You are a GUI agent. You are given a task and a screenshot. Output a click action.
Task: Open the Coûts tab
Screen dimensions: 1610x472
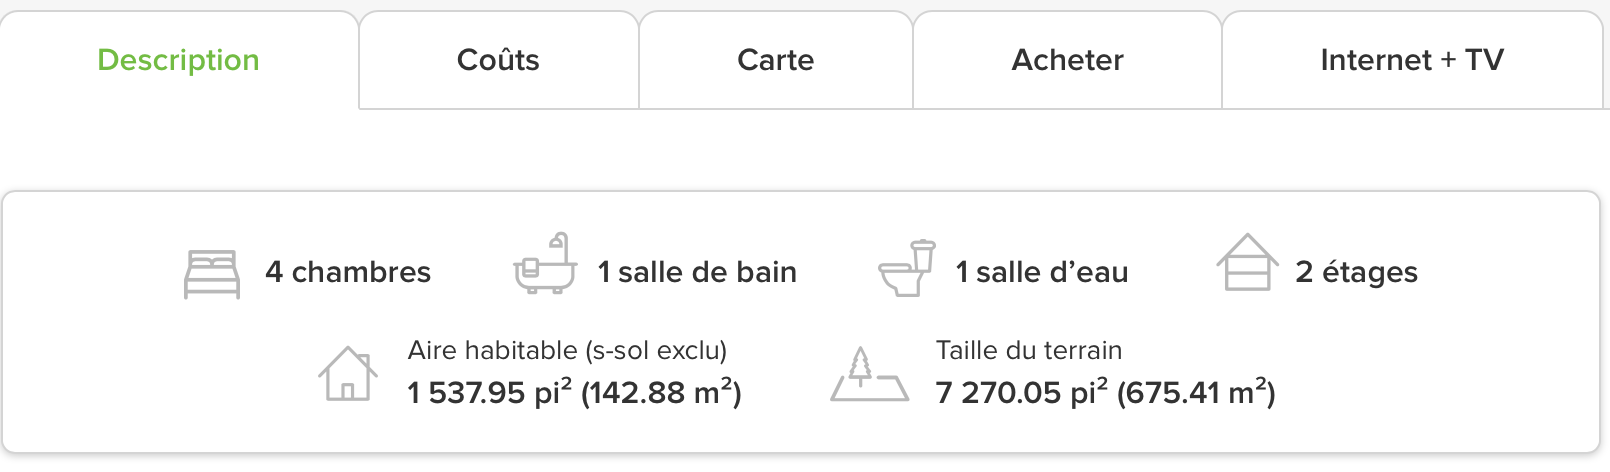click(x=498, y=60)
